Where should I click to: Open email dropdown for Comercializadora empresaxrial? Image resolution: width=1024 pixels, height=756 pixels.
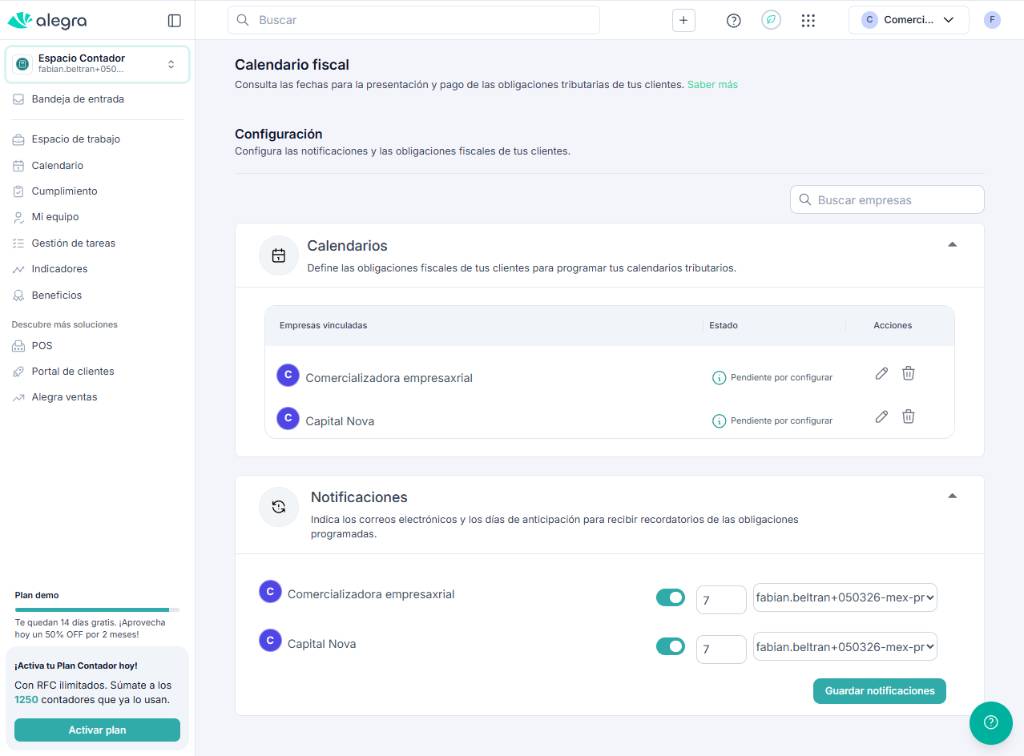point(845,598)
